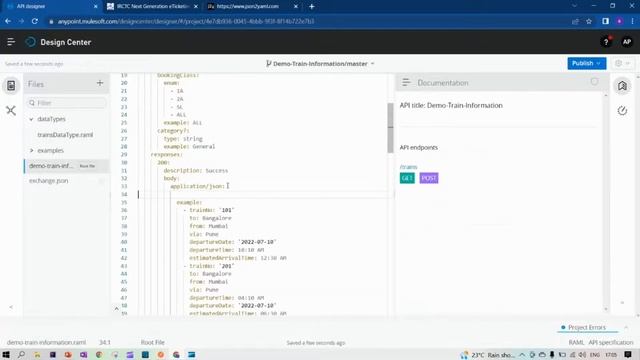The height and width of the screenshot is (360, 640).
Task: Add a new file with plus icon
Action: (x=100, y=83)
